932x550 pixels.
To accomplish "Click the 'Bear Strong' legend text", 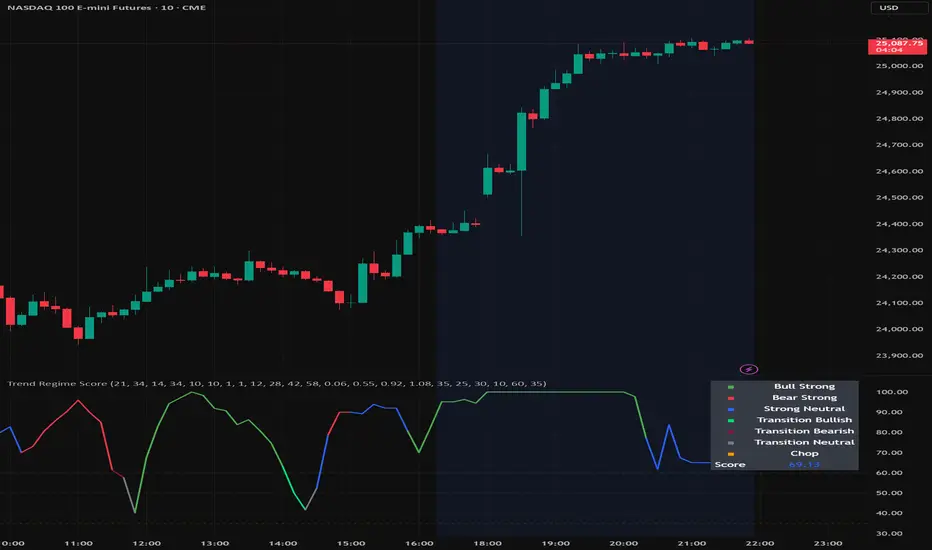I will click(x=804, y=398).
